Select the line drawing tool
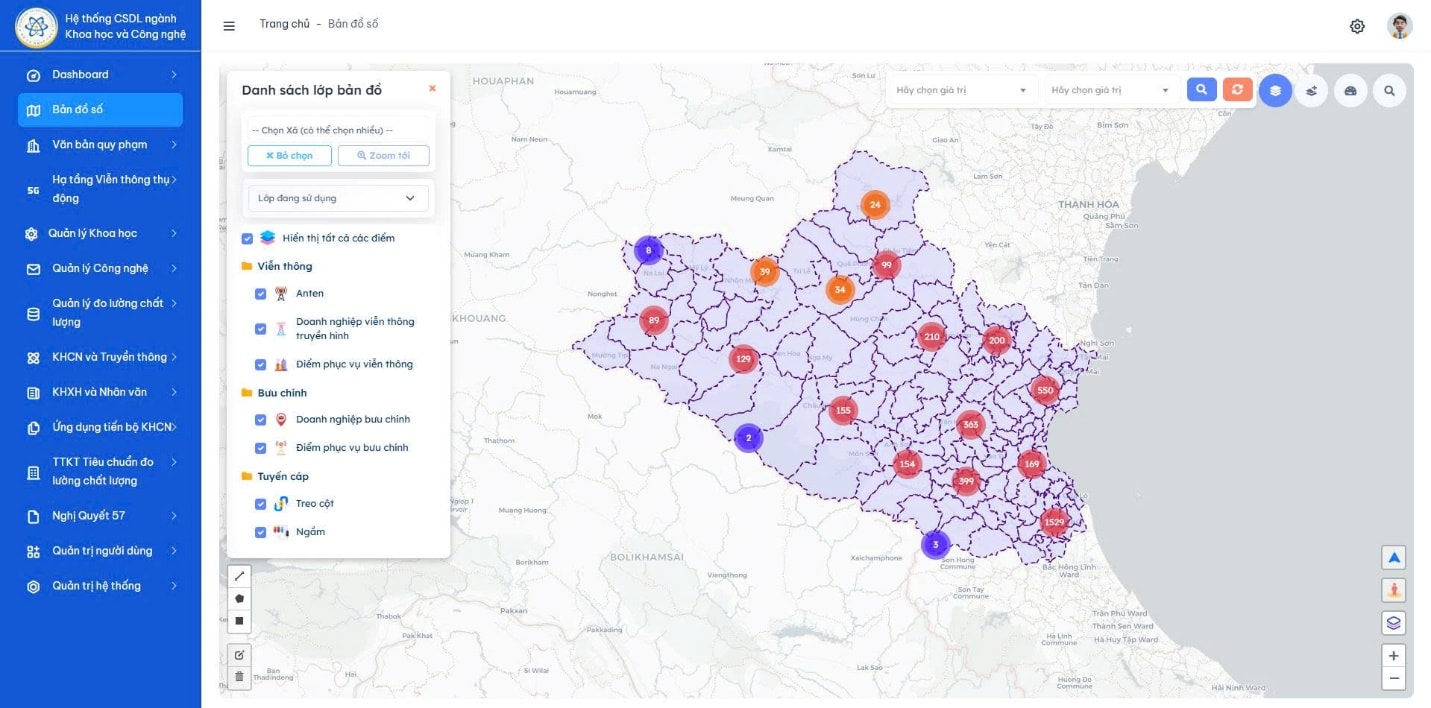The image size is (1431, 708). click(x=239, y=576)
